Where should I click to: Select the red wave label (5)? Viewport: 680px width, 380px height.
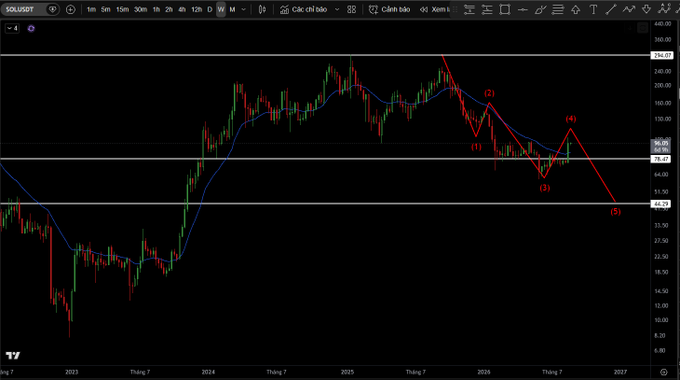[x=615, y=211]
